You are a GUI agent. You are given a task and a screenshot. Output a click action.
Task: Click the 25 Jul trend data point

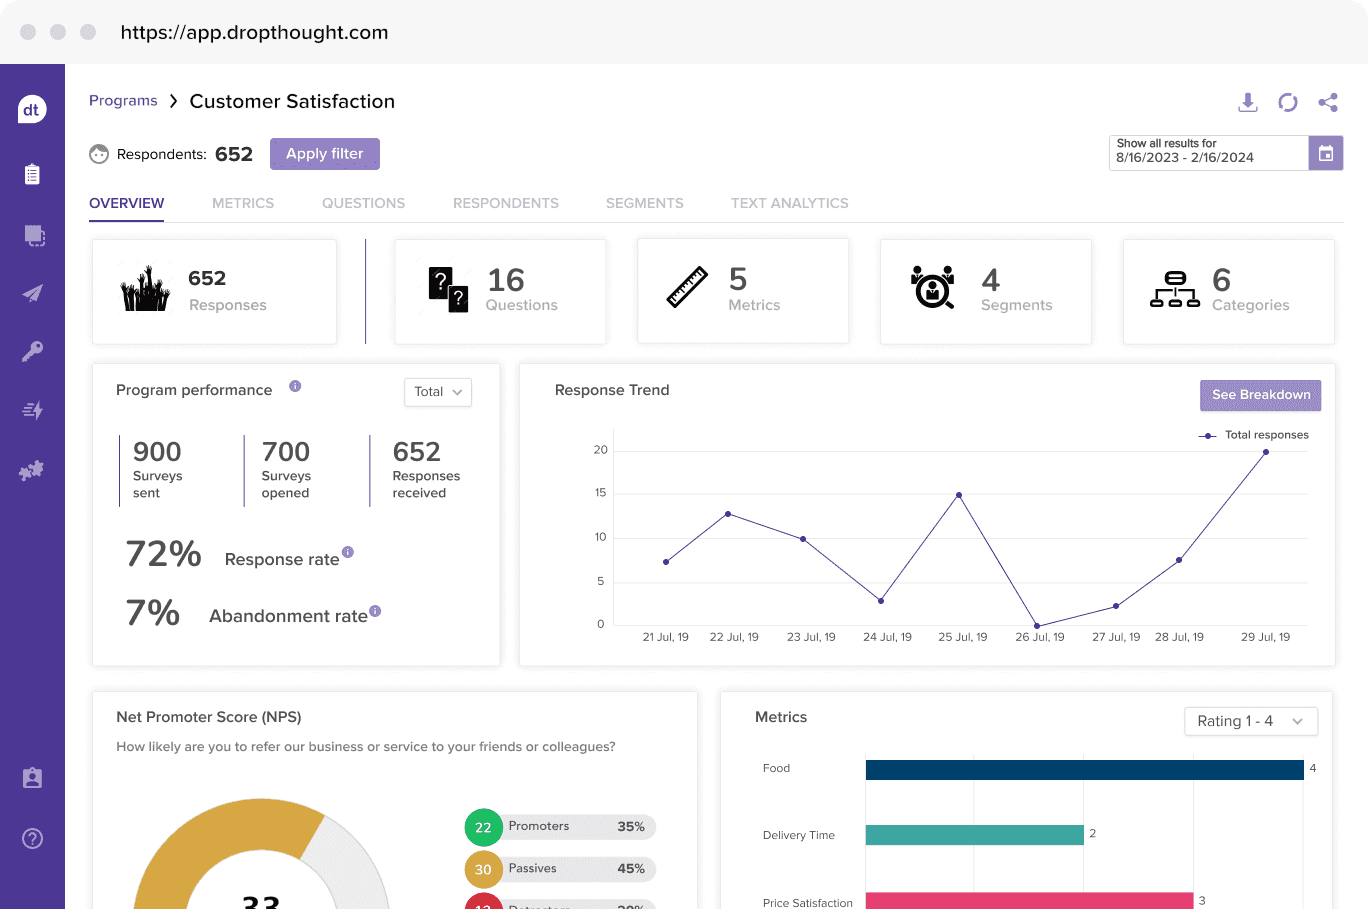[x=959, y=495]
